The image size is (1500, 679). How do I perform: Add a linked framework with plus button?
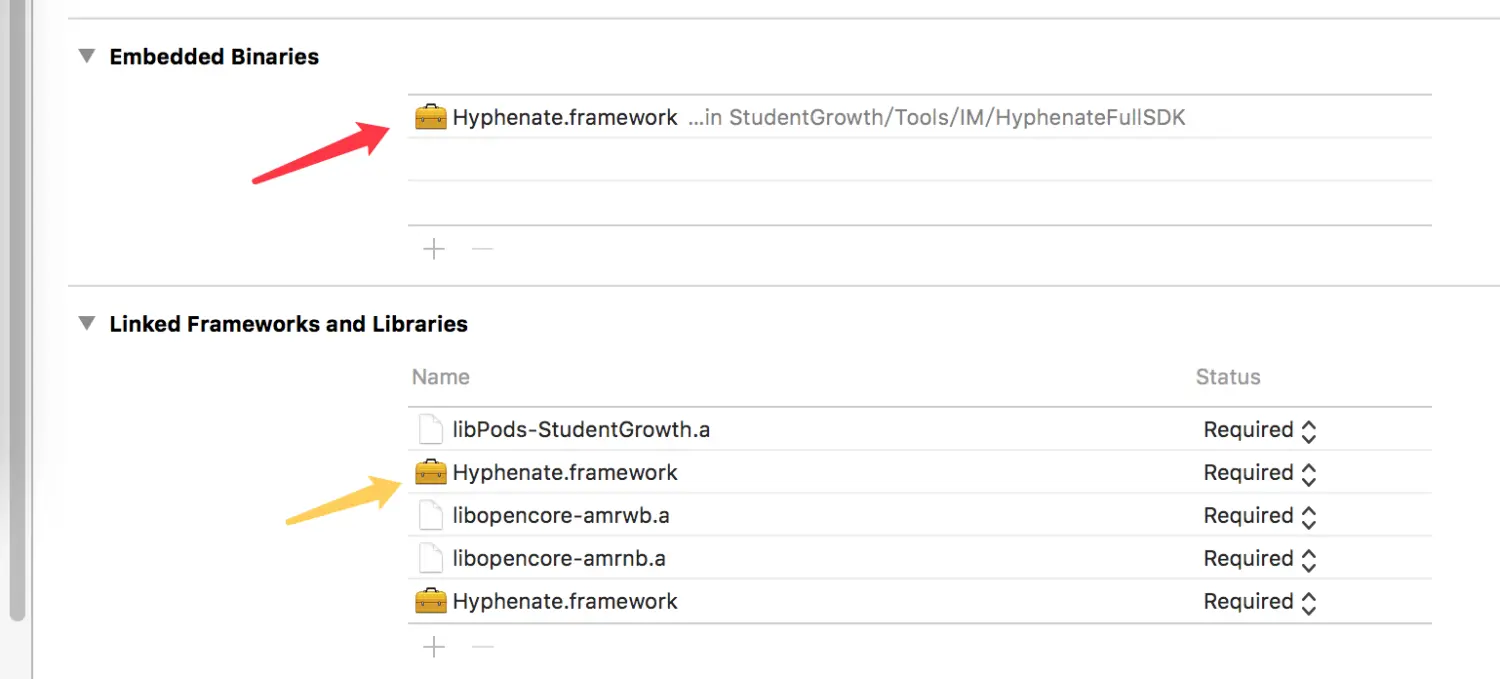pyautogui.click(x=434, y=648)
